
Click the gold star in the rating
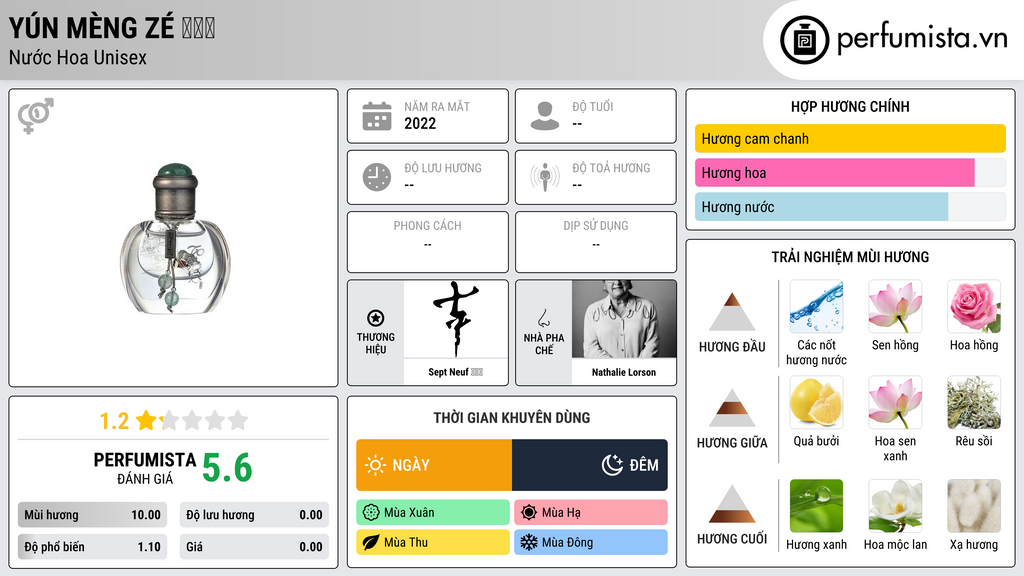click(146, 420)
